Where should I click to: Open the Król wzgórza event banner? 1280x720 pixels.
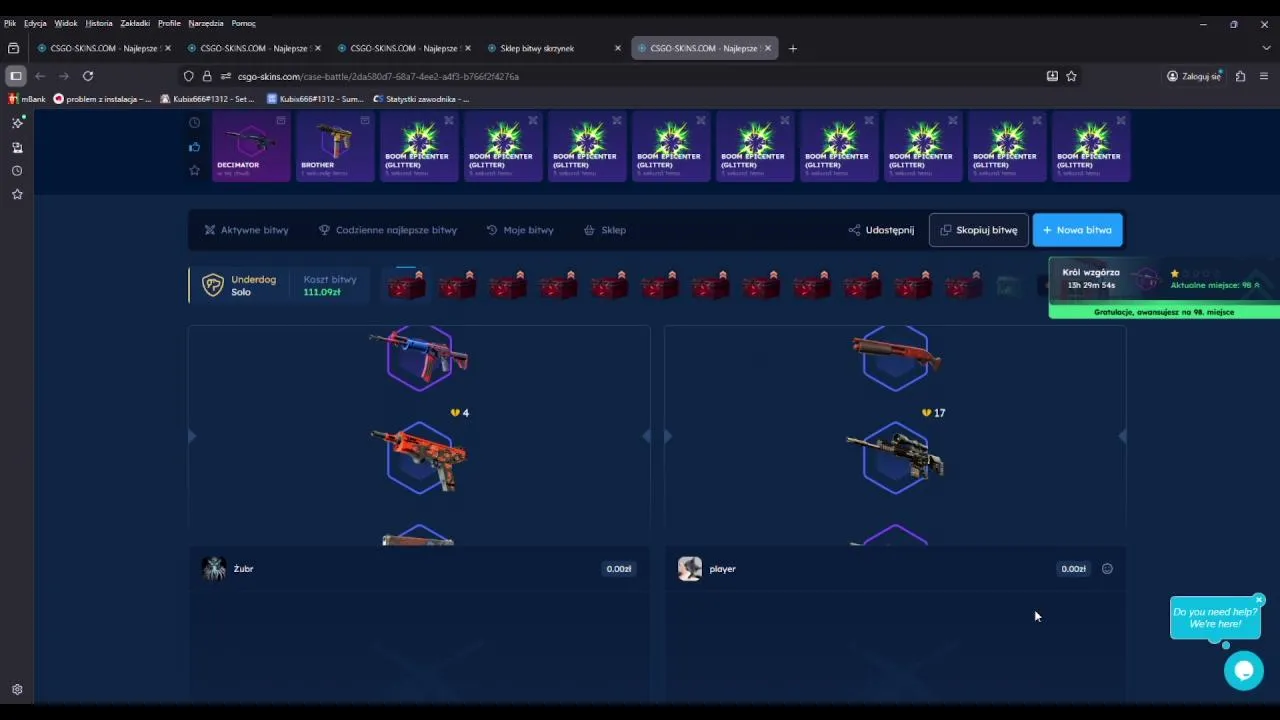pyautogui.click(x=1164, y=279)
